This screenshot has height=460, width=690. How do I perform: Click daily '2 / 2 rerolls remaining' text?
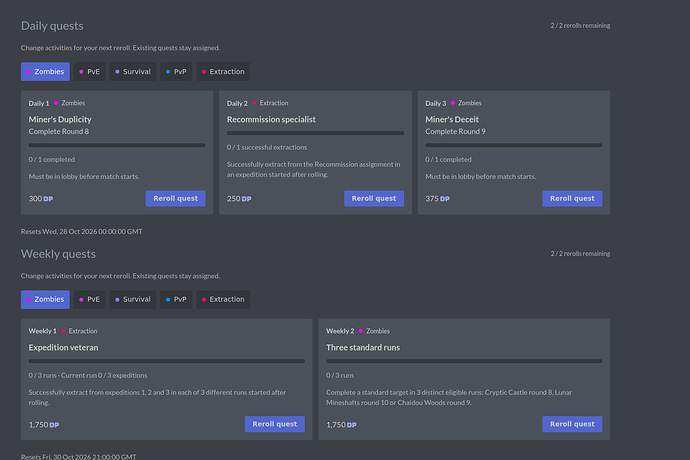[x=580, y=26]
